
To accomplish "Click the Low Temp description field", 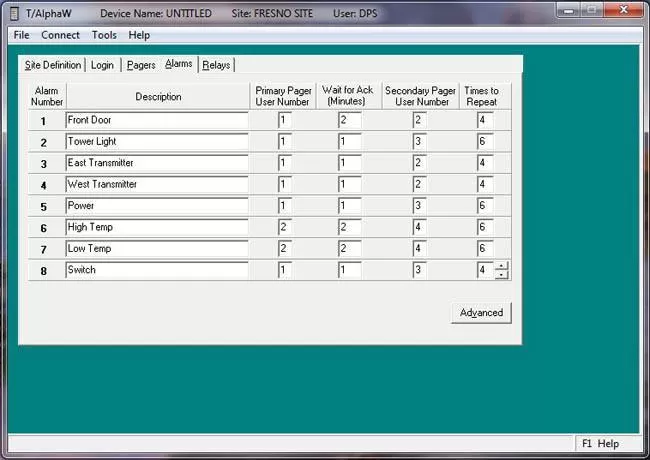I will click(x=157, y=249).
